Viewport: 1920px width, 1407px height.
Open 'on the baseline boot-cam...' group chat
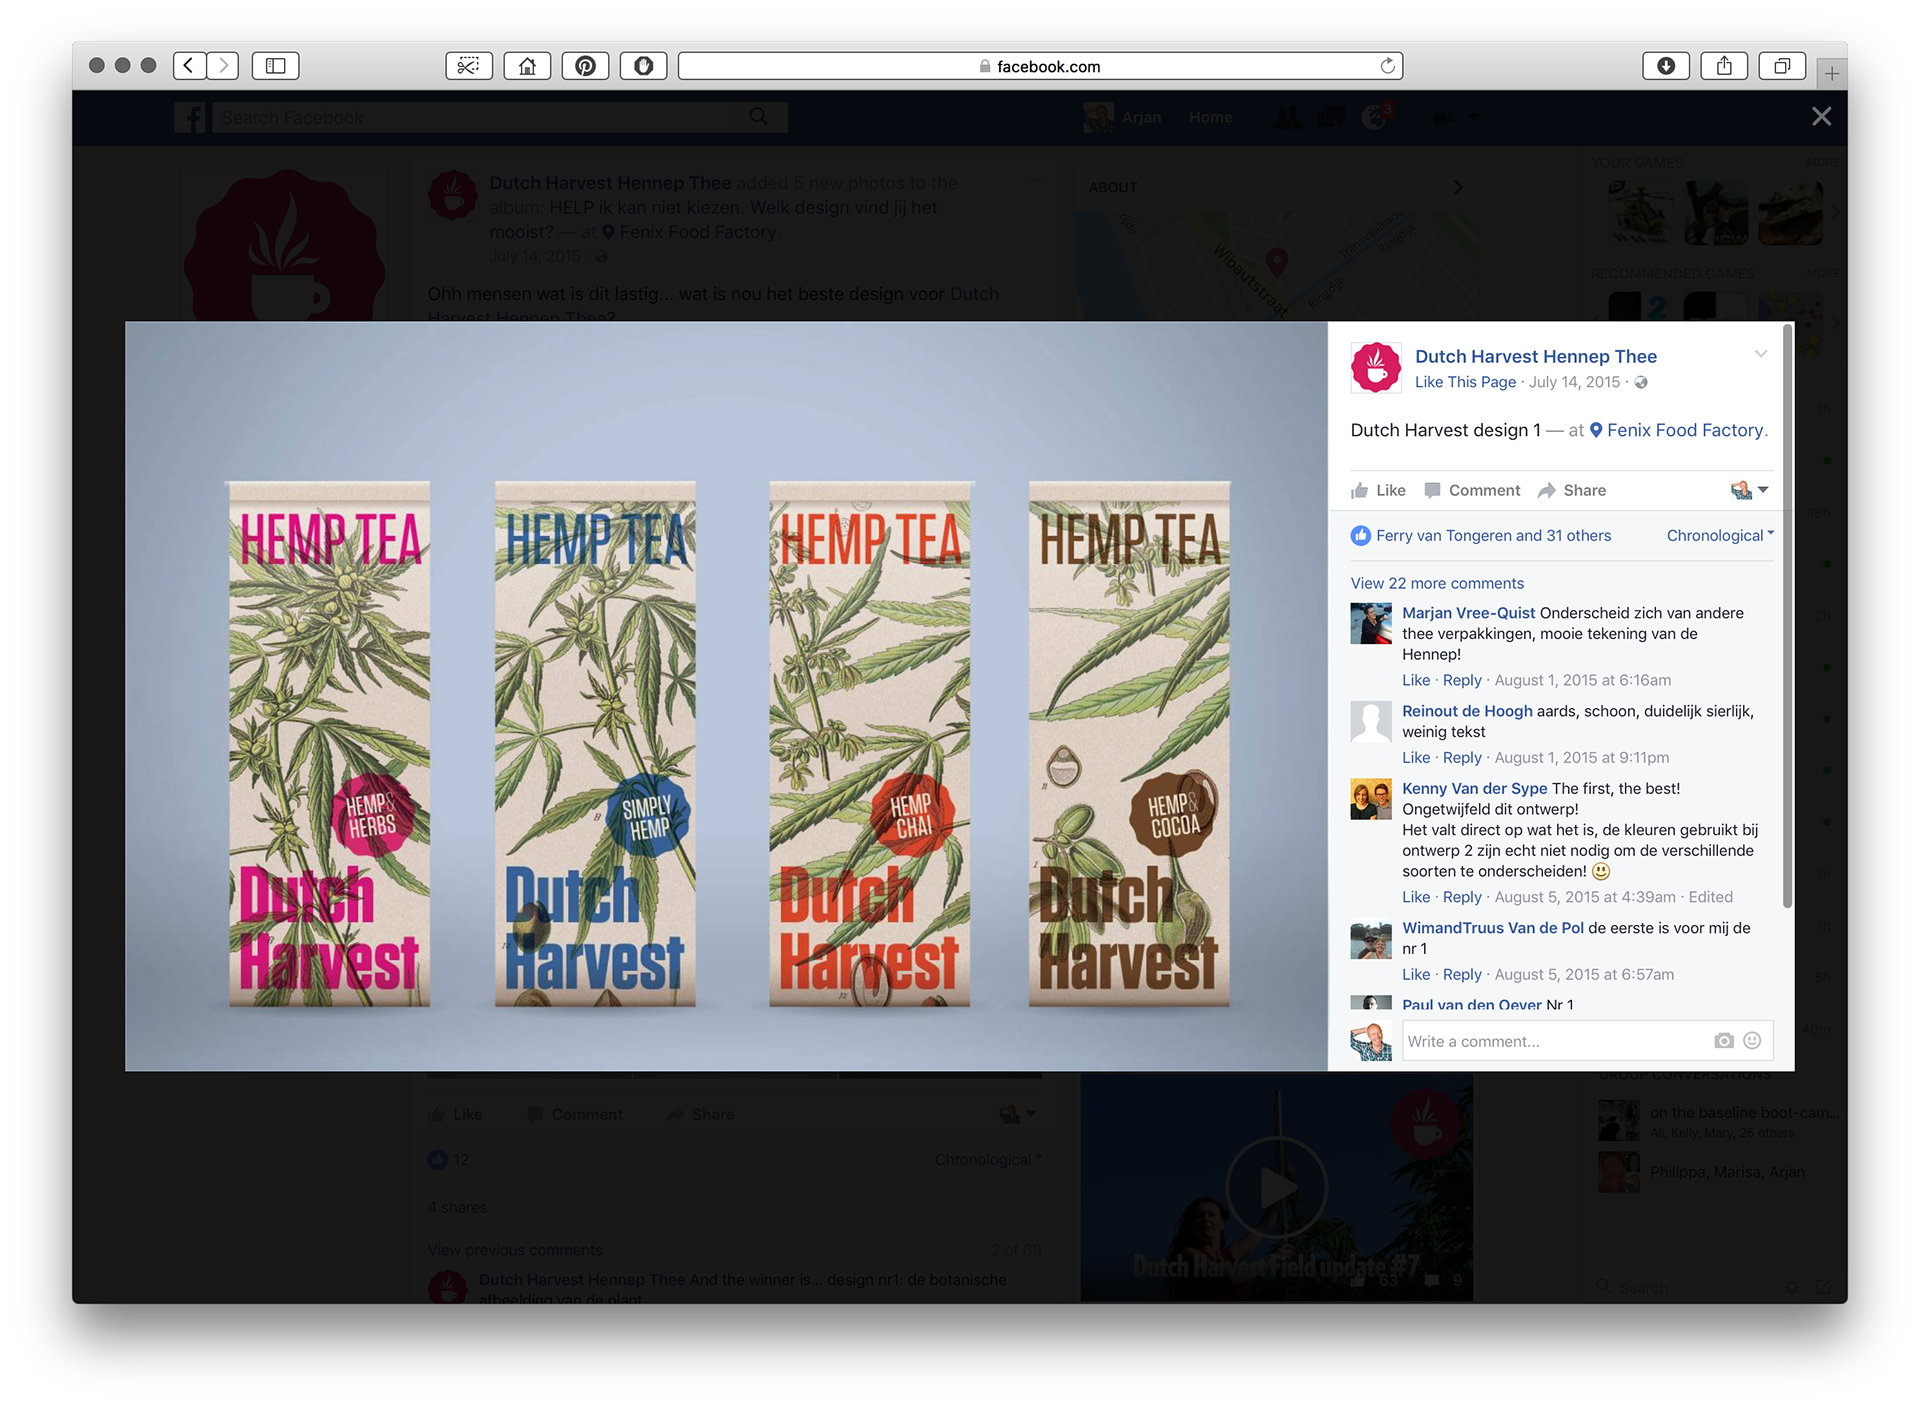1719,1120
